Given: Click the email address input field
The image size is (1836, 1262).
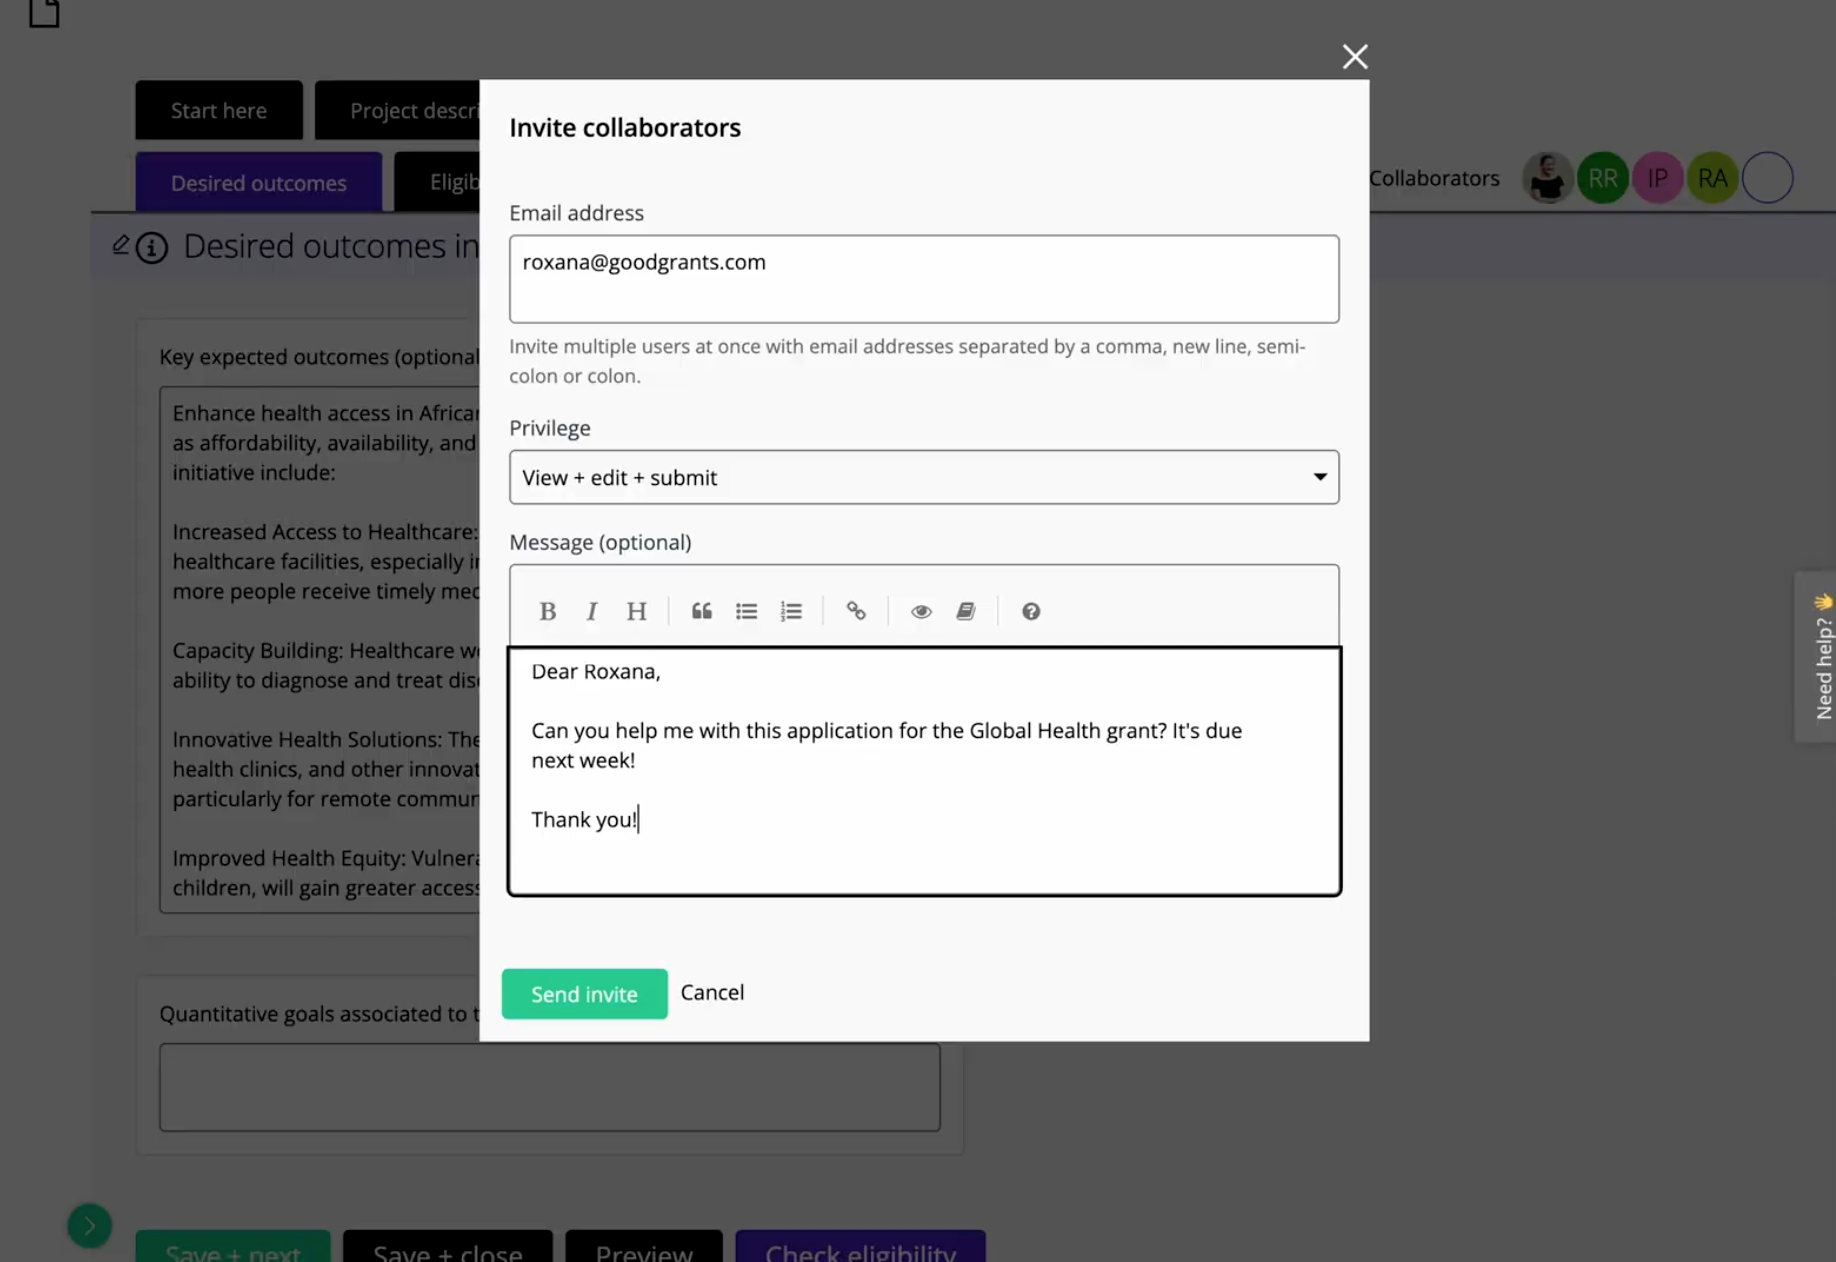Looking at the screenshot, I should 923,279.
